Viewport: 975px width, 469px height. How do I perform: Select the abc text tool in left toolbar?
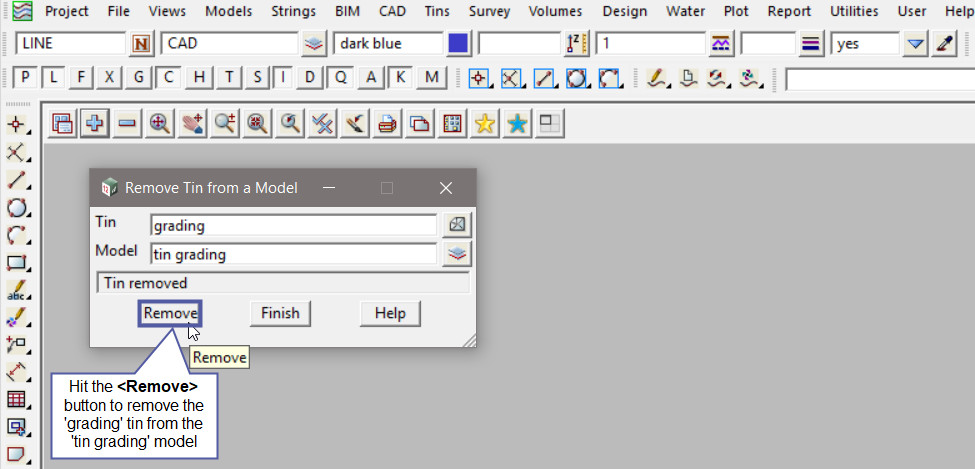pos(17,292)
